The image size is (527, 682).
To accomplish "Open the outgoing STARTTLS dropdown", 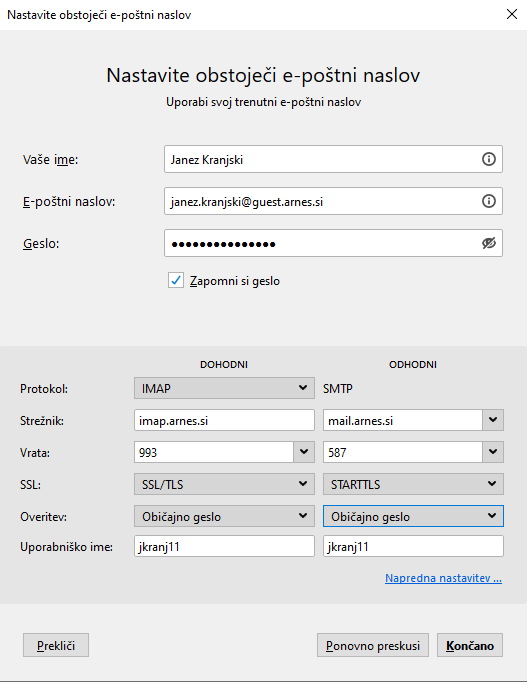I will click(413, 484).
